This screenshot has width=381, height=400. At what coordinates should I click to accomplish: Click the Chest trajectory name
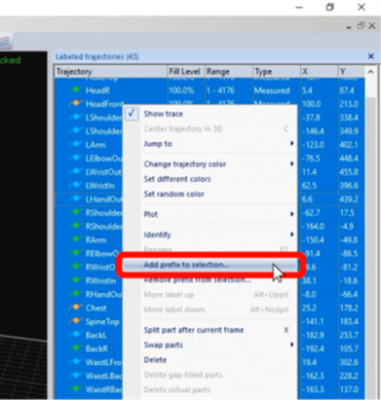[x=96, y=308]
